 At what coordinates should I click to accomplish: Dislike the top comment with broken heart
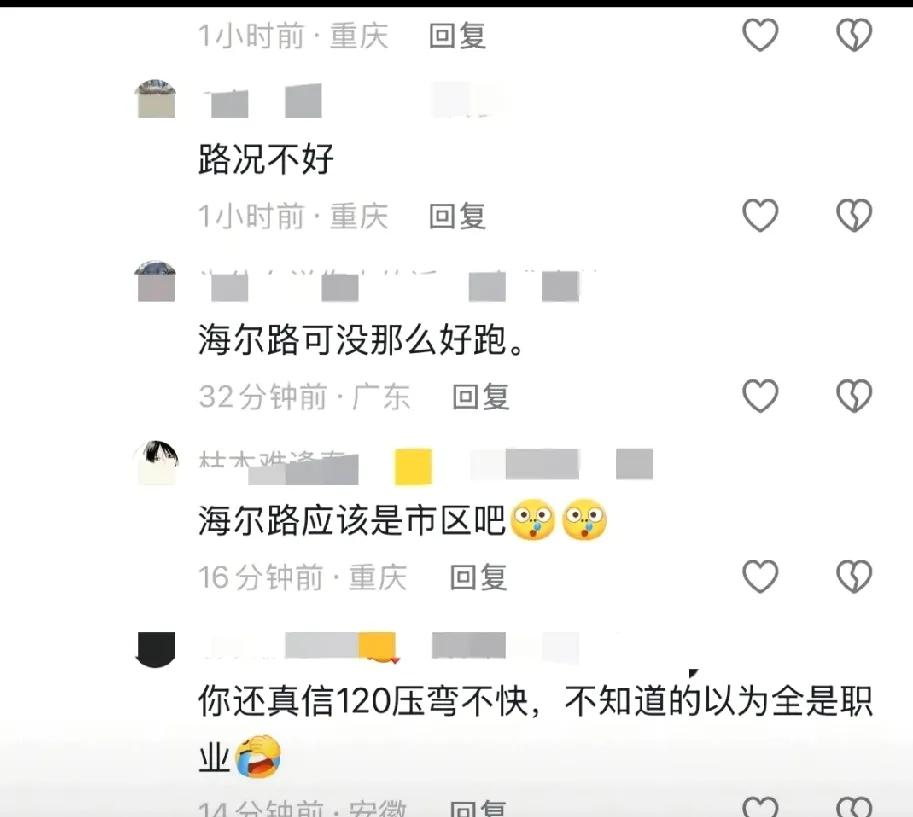854,35
